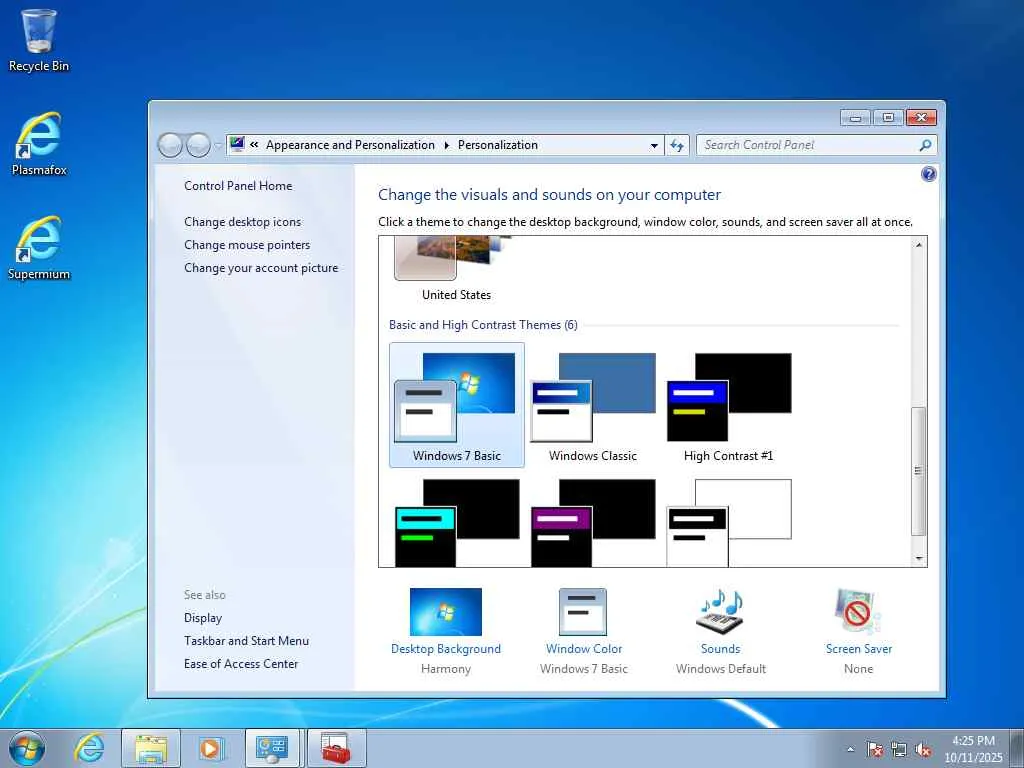Open recent pages dropdown beside Forward

[x=218, y=146]
